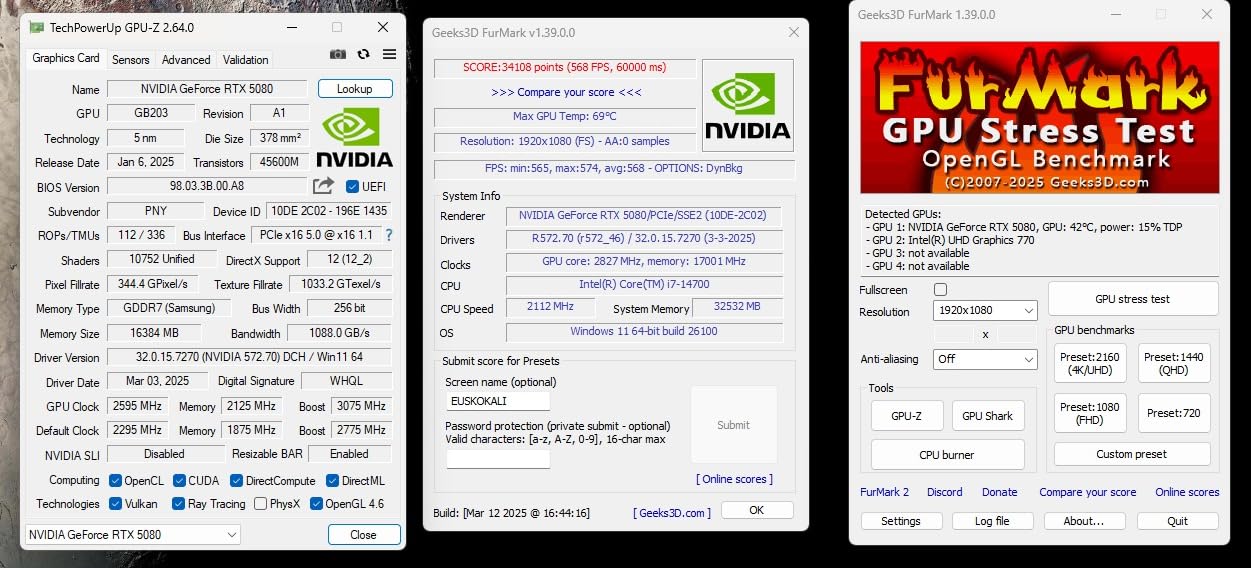The height and width of the screenshot is (568, 1251).
Task: Open the Discord link
Action: tap(945, 492)
